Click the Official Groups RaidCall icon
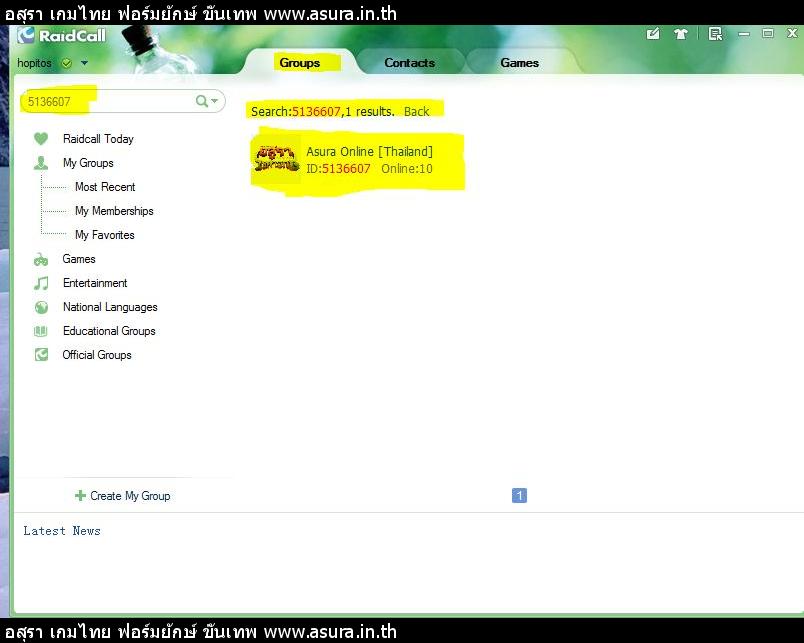This screenshot has height=643, width=804. point(41,355)
